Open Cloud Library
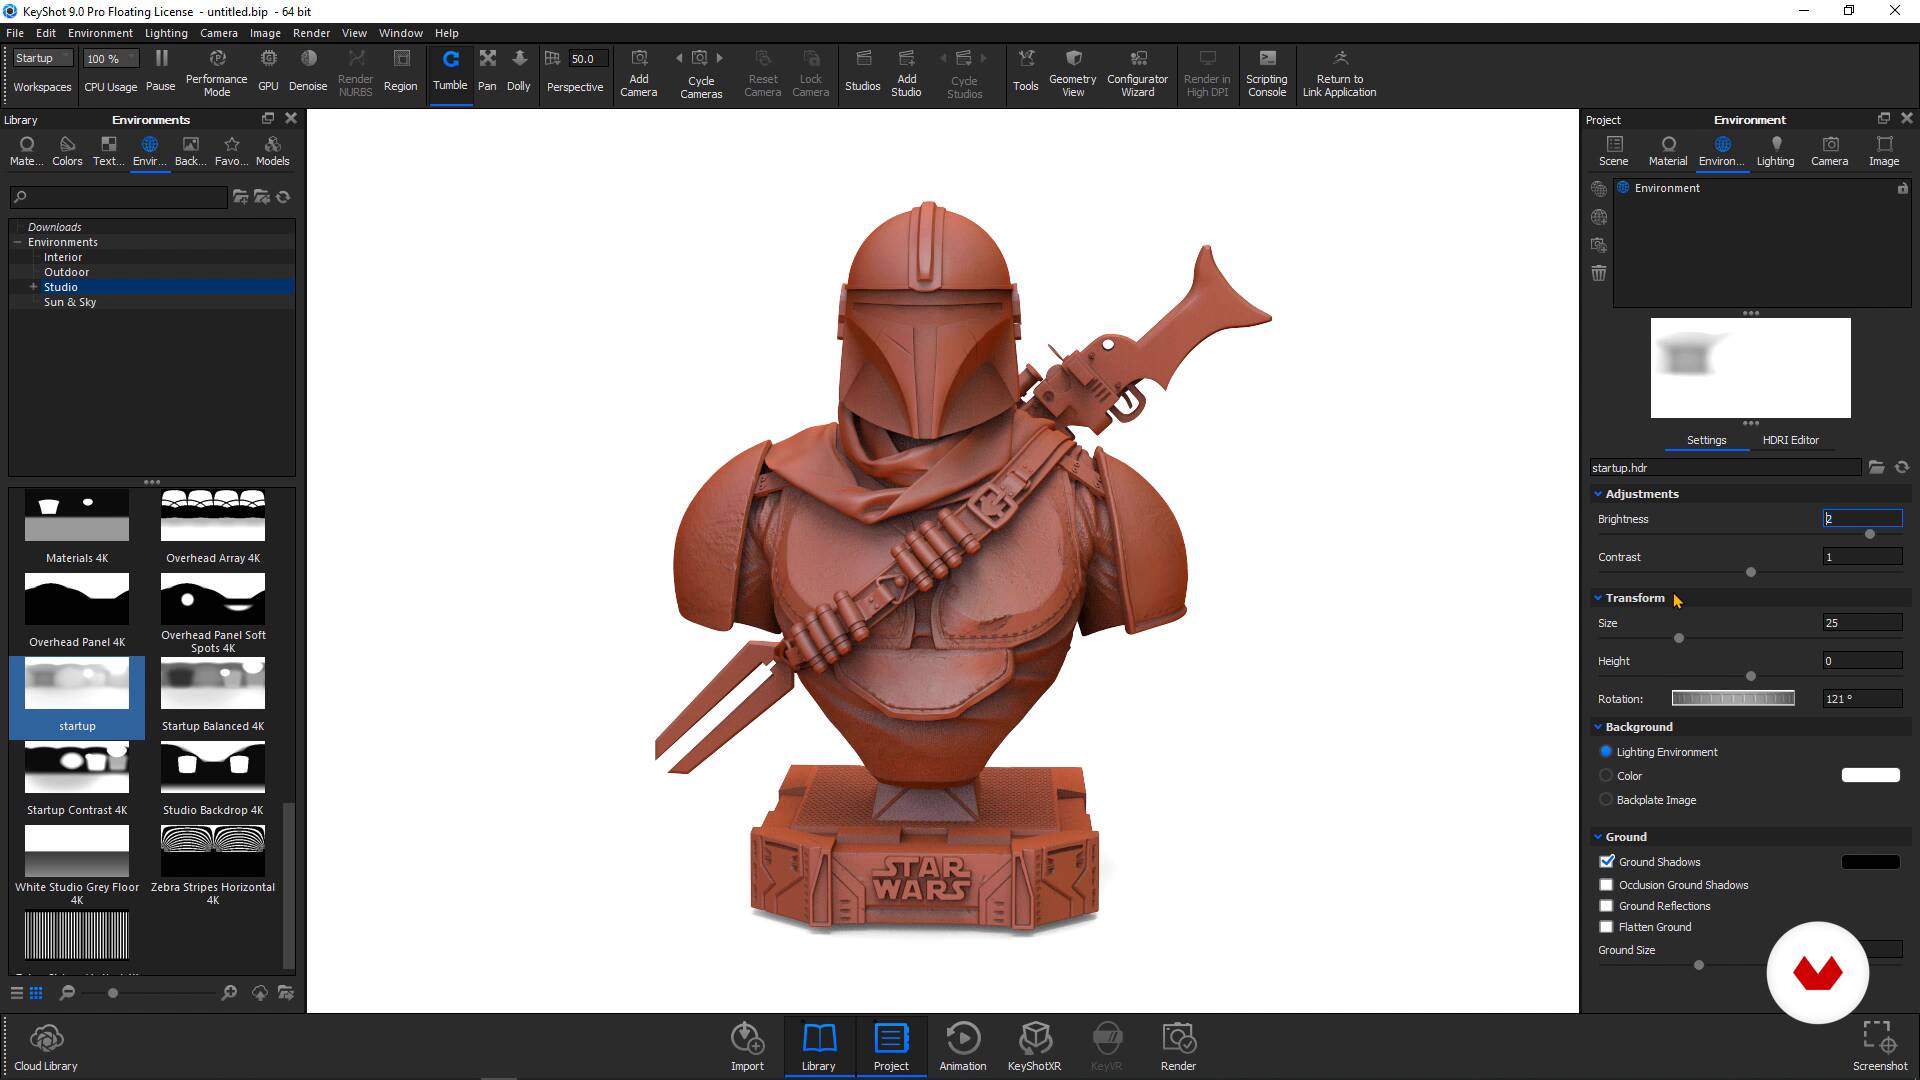This screenshot has width=1920, height=1080. point(46,1047)
